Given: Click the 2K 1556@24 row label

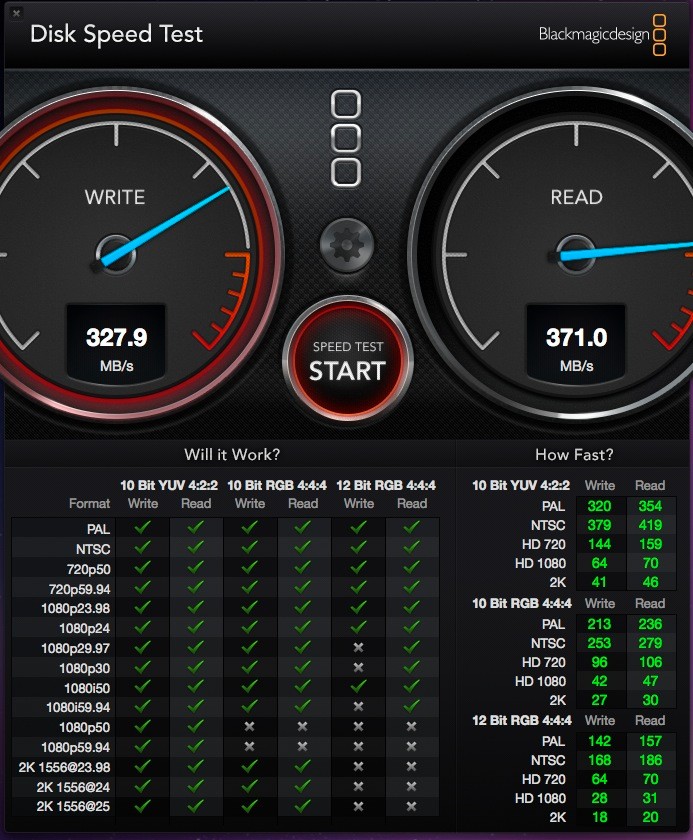Looking at the screenshot, I should [x=73, y=787].
